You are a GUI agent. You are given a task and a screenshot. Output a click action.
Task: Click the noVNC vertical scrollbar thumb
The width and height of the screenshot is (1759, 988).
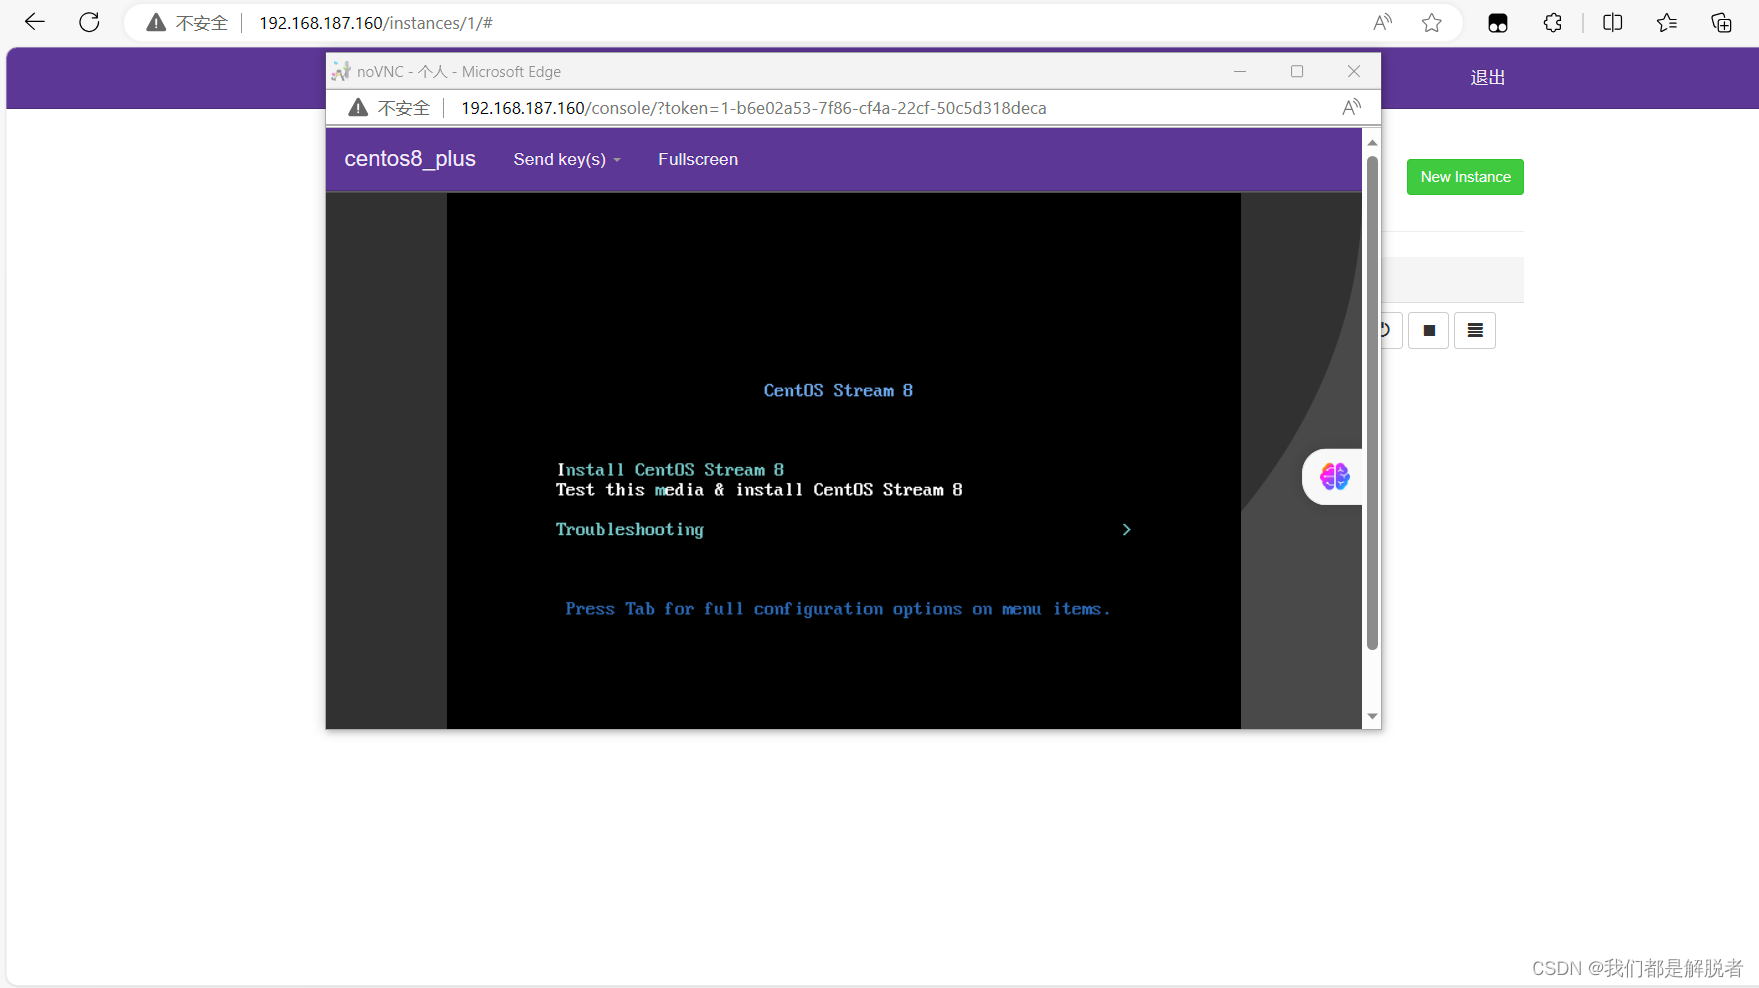click(x=1372, y=402)
